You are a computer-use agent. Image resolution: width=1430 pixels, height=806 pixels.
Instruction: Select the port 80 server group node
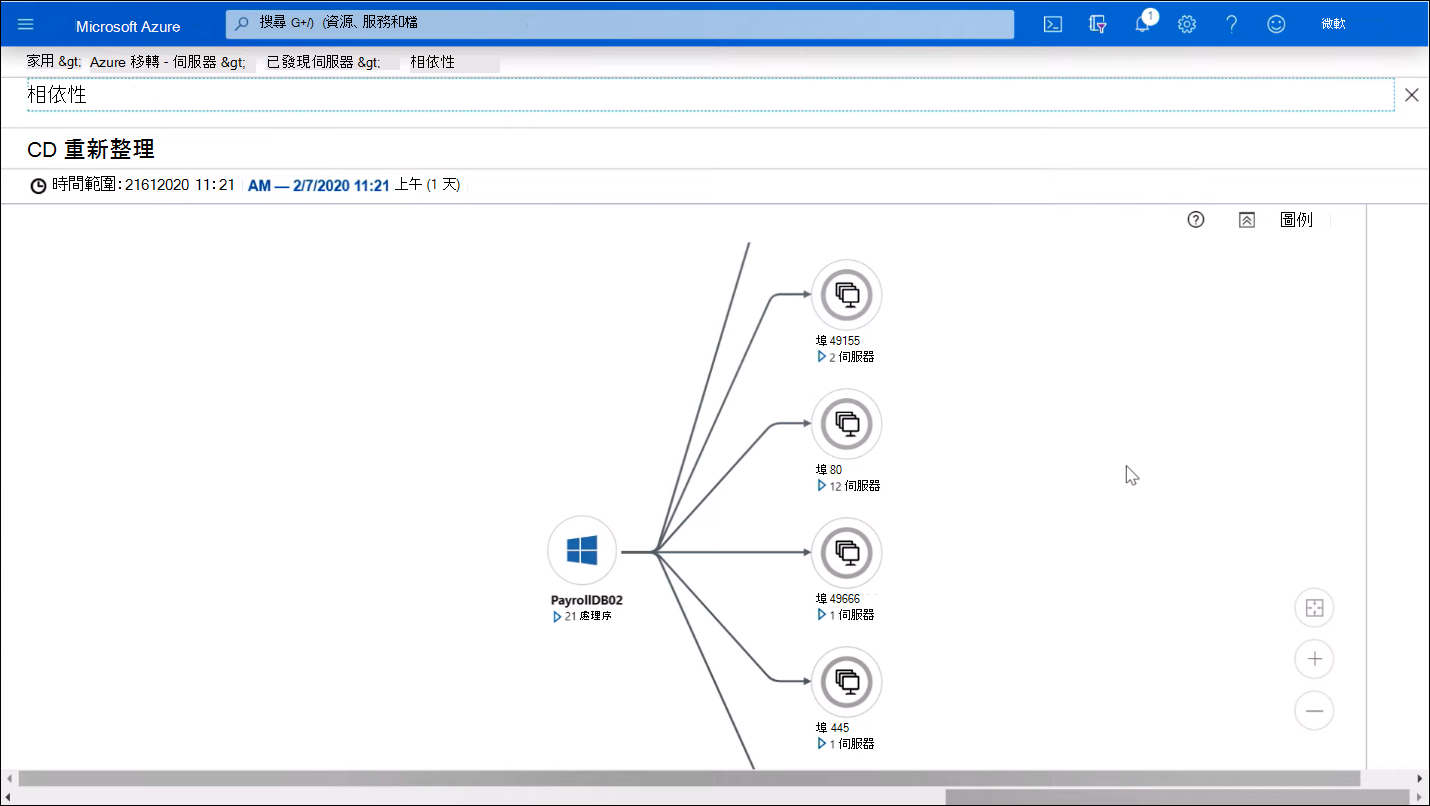click(846, 423)
